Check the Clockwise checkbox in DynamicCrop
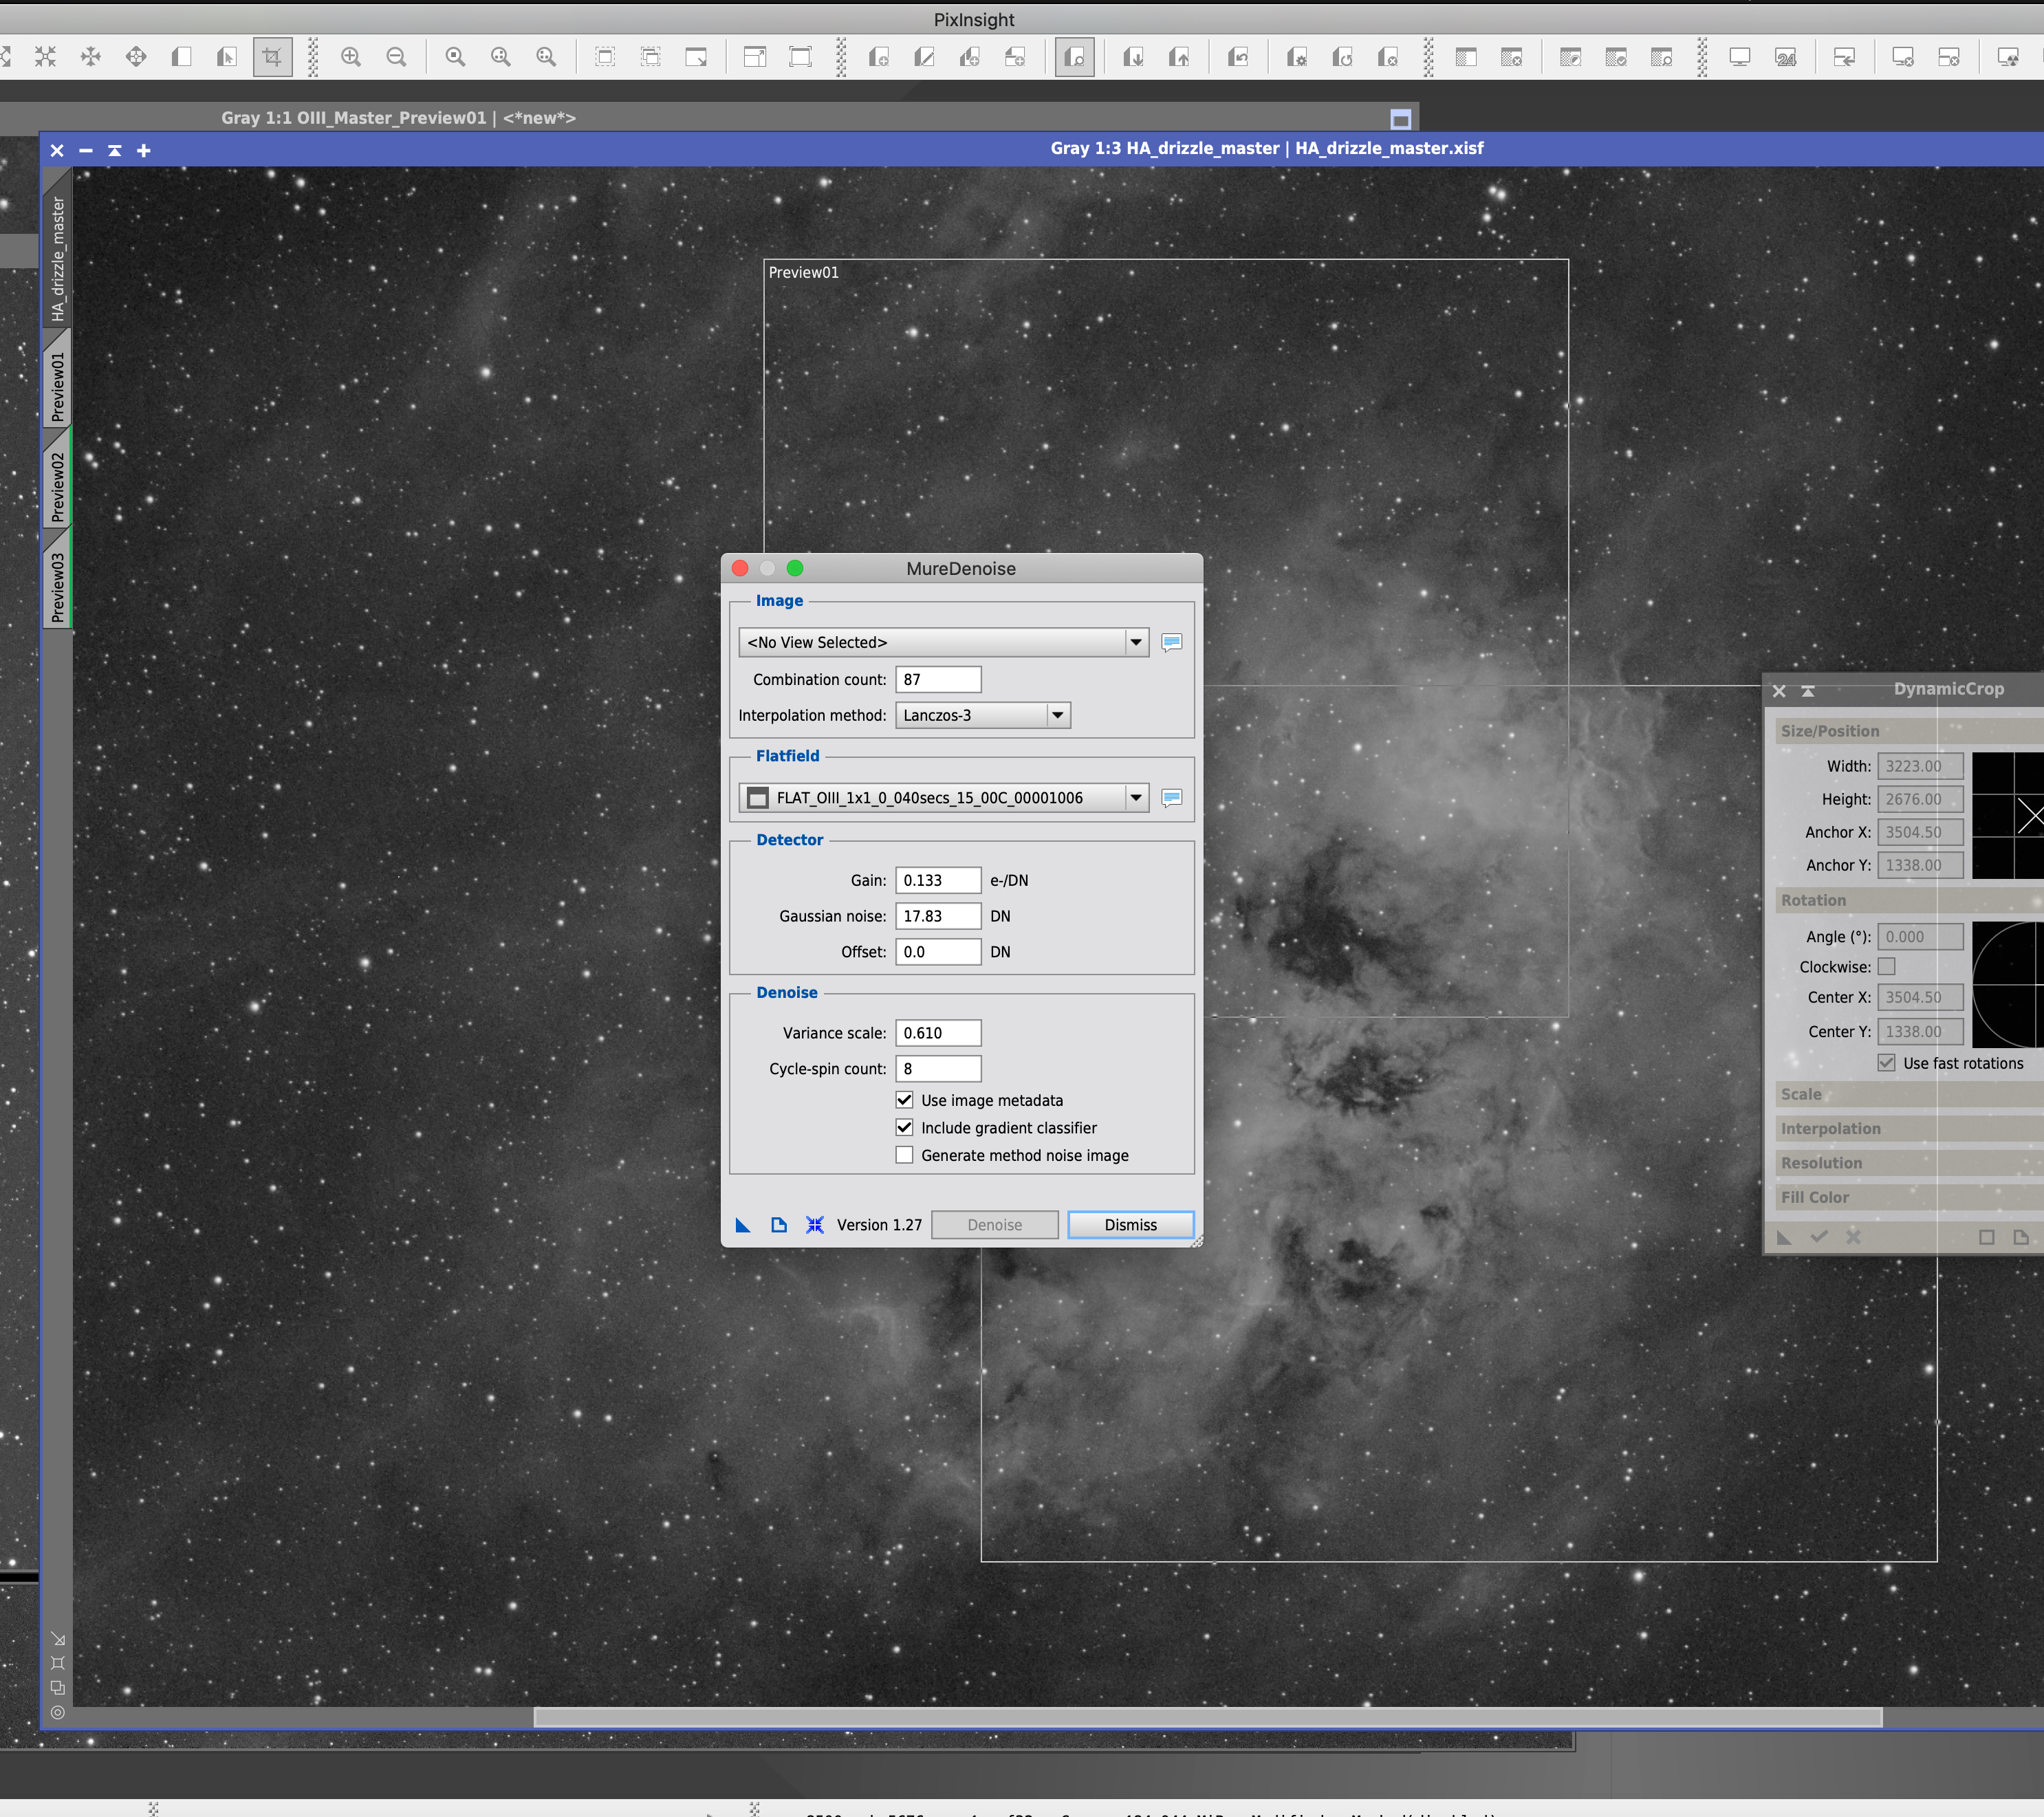This screenshot has width=2044, height=1817. pyautogui.click(x=1886, y=967)
